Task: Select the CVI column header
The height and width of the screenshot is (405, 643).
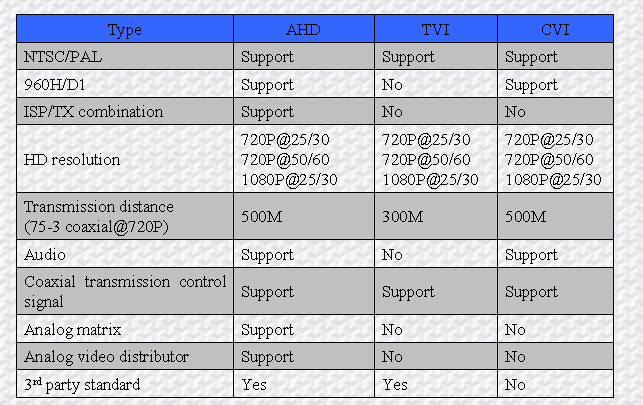Action: point(555,29)
